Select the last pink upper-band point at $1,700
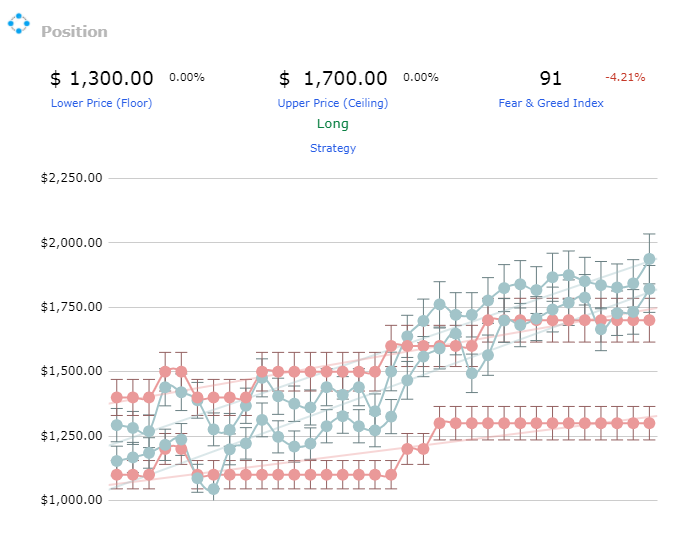This screenshot has width=690, height=539. pos(650,320)
